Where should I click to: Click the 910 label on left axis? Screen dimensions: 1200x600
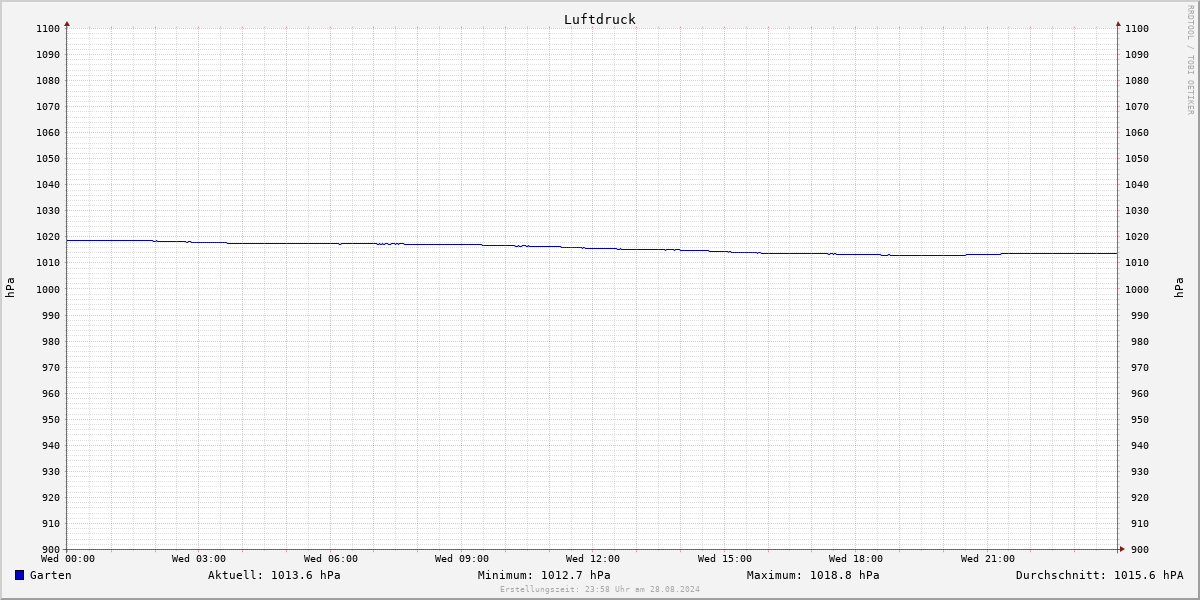coord(51,524)
